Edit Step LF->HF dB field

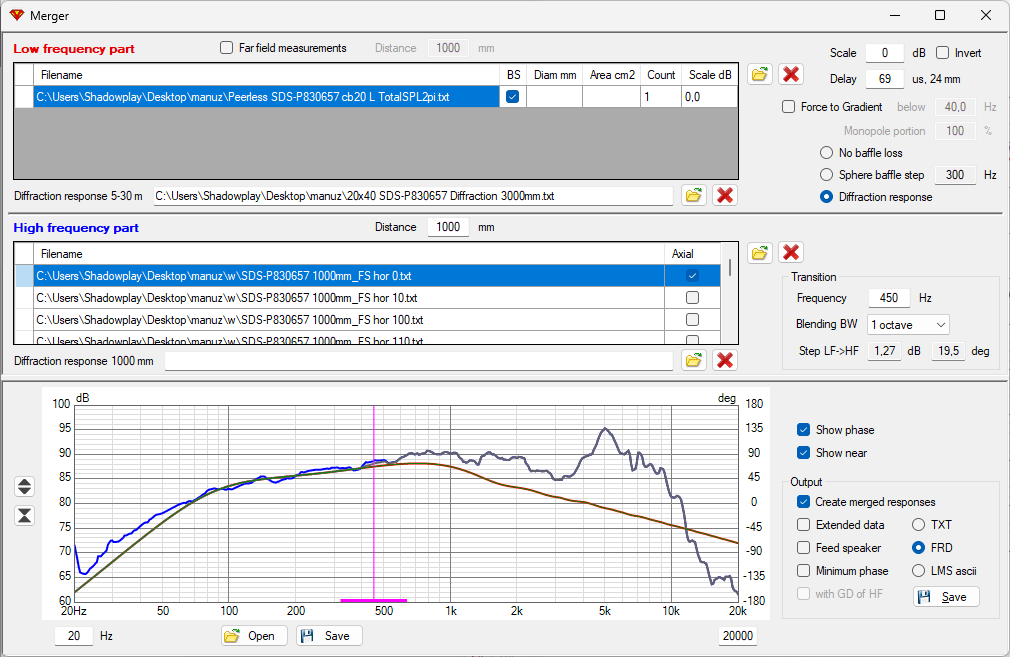(x=884, y=351)
